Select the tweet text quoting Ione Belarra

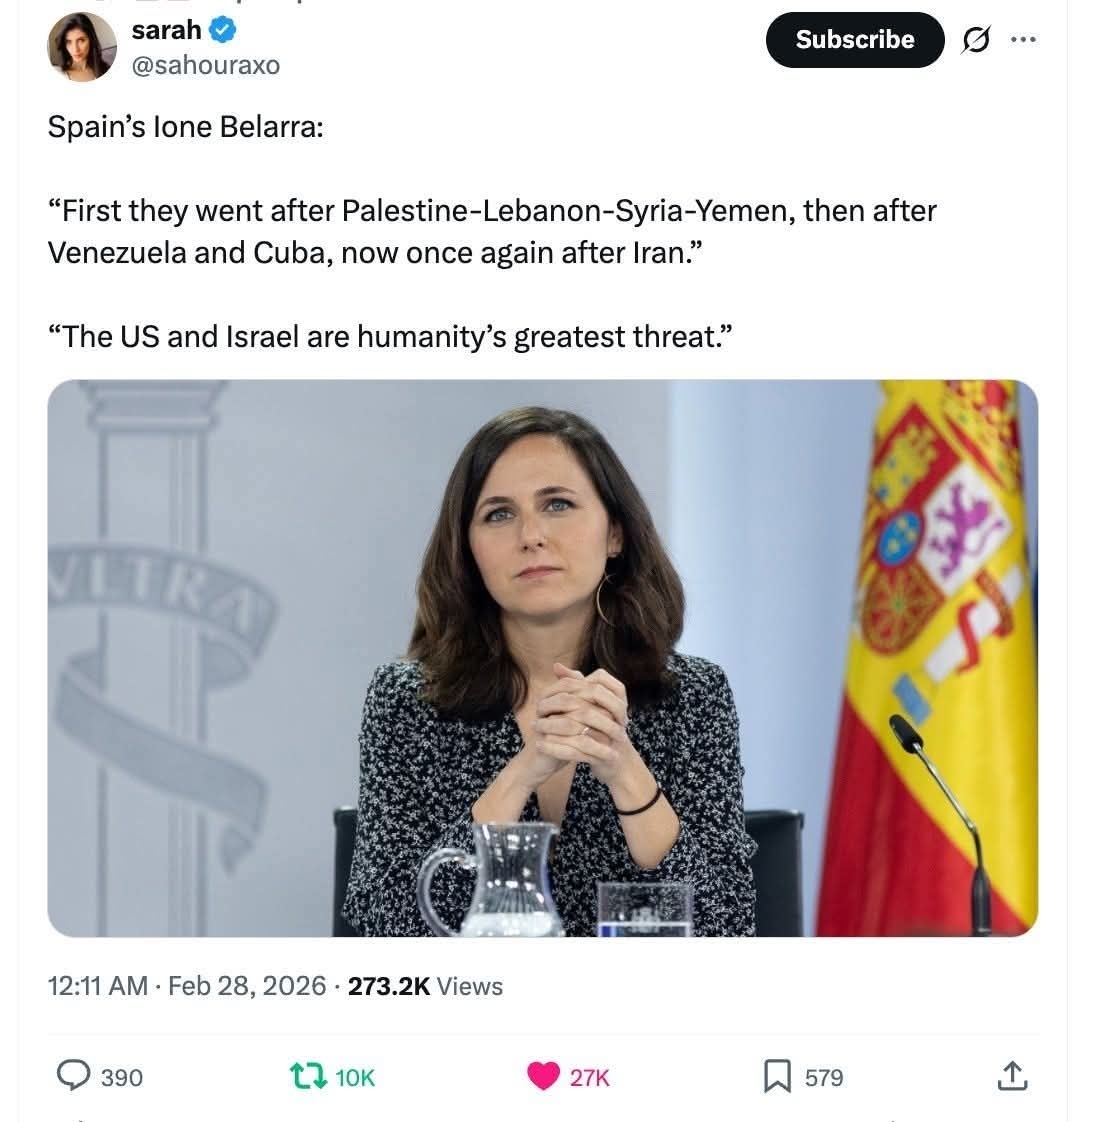tap(492, 231)
